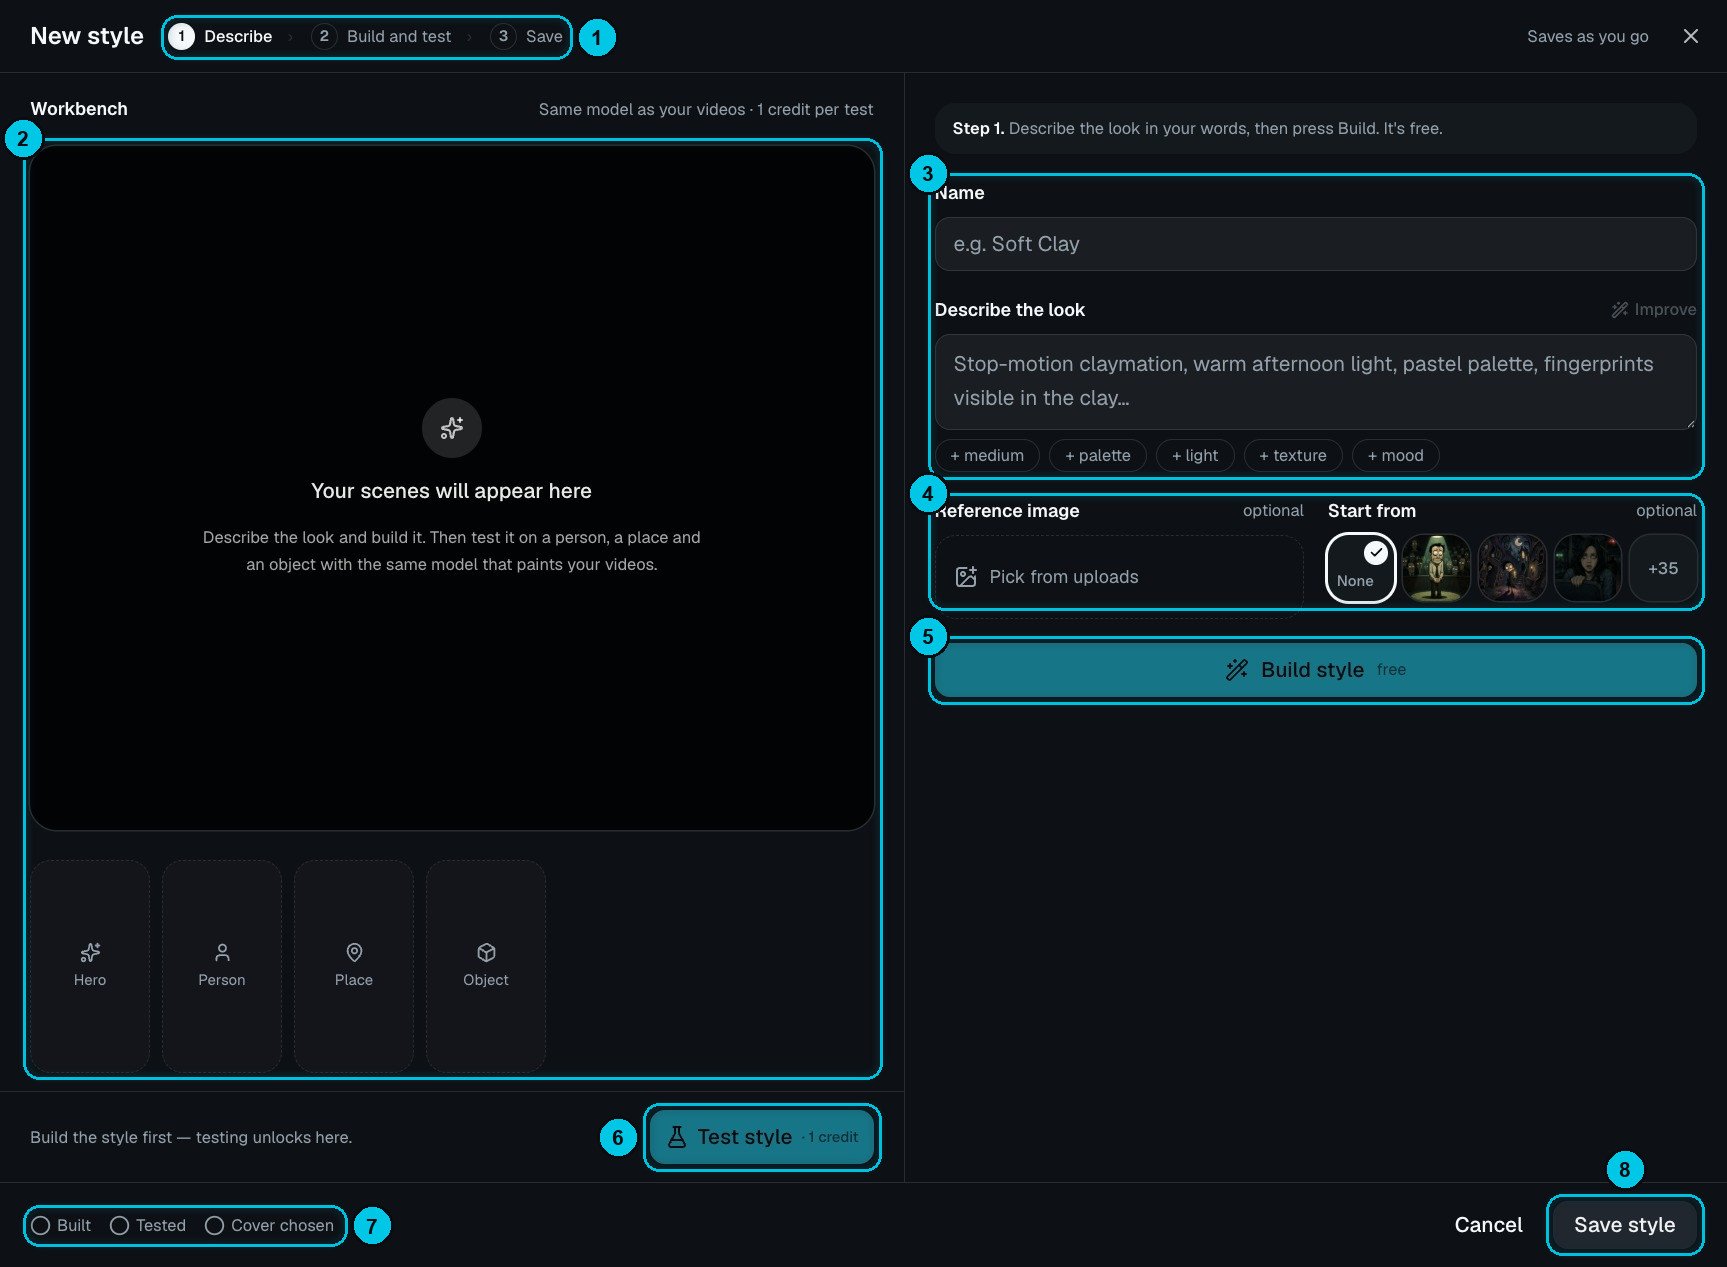The height and width of the screenshot is (1267, 1727).
Task: Choose the green-lit figure style thumbnail
Action: pos(1436,568)
